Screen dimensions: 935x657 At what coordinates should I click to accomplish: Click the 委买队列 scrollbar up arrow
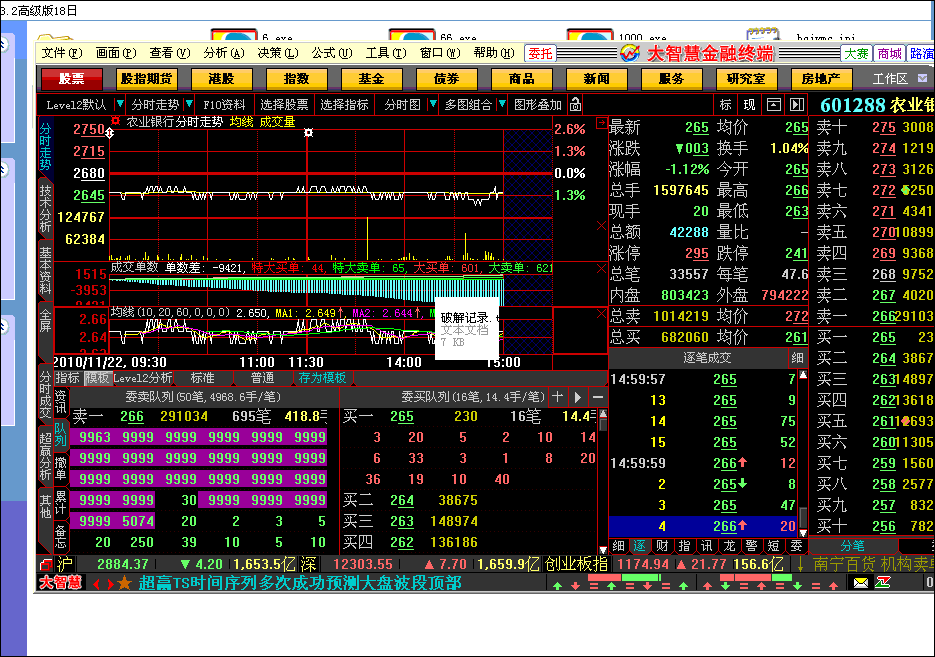[603, 414]
